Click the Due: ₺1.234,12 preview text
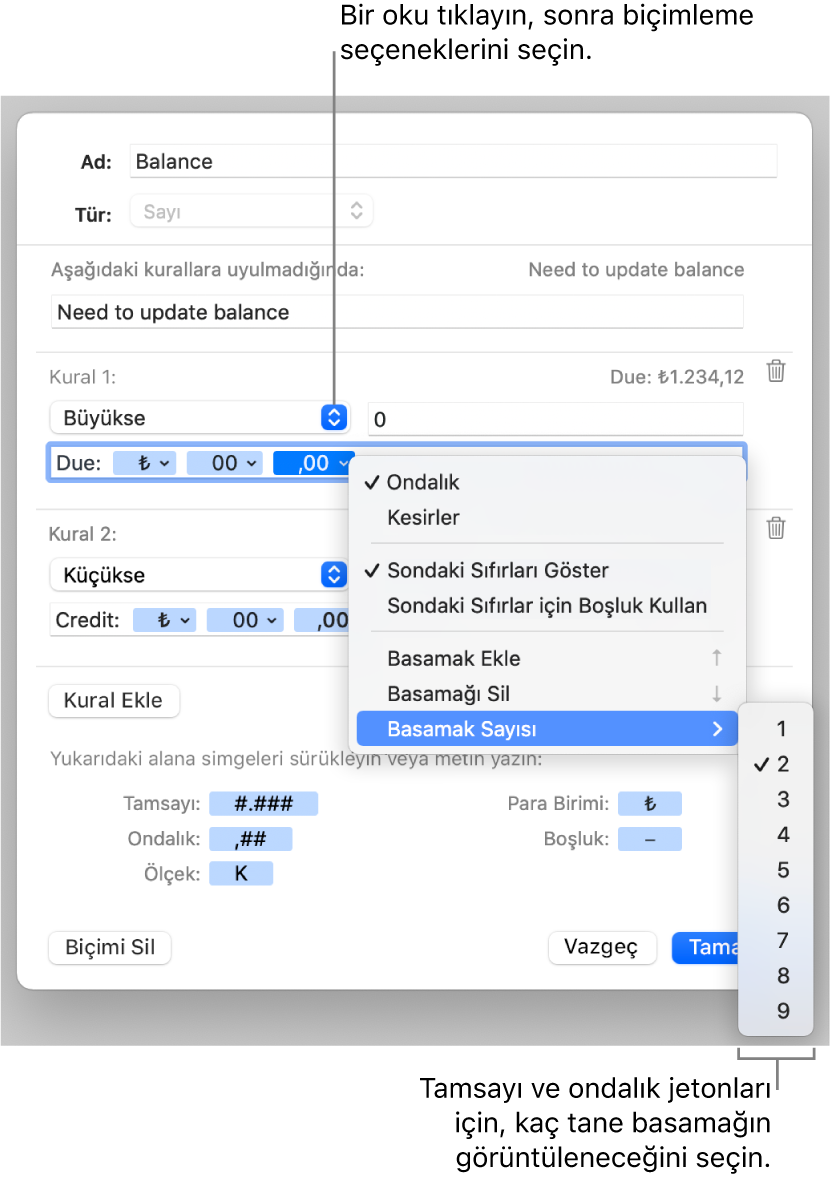 677,377
